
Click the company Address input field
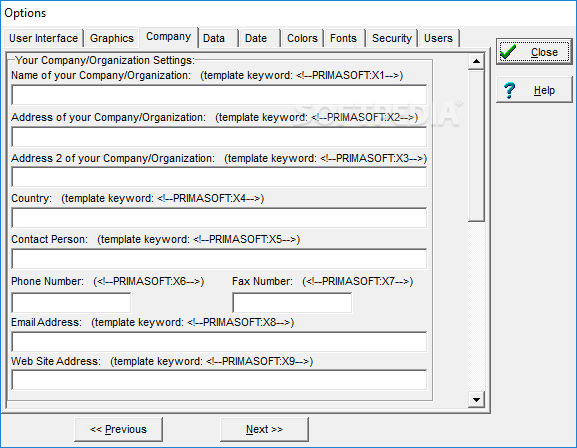pos(219,137)
